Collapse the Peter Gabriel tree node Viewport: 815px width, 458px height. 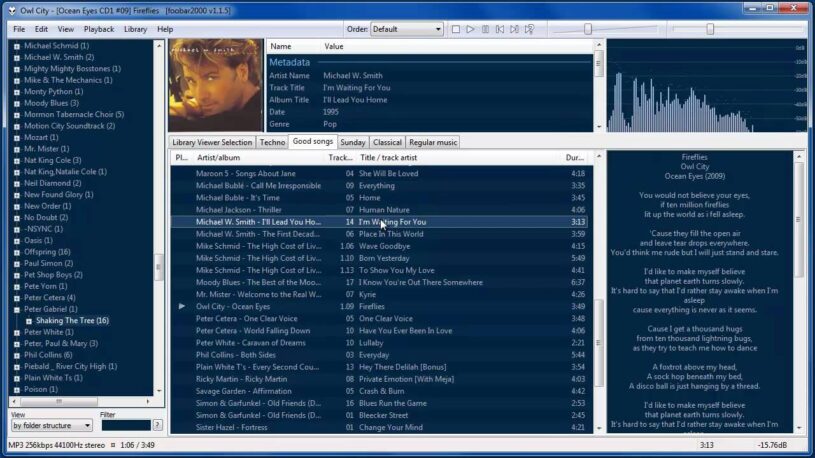[17, 309]
